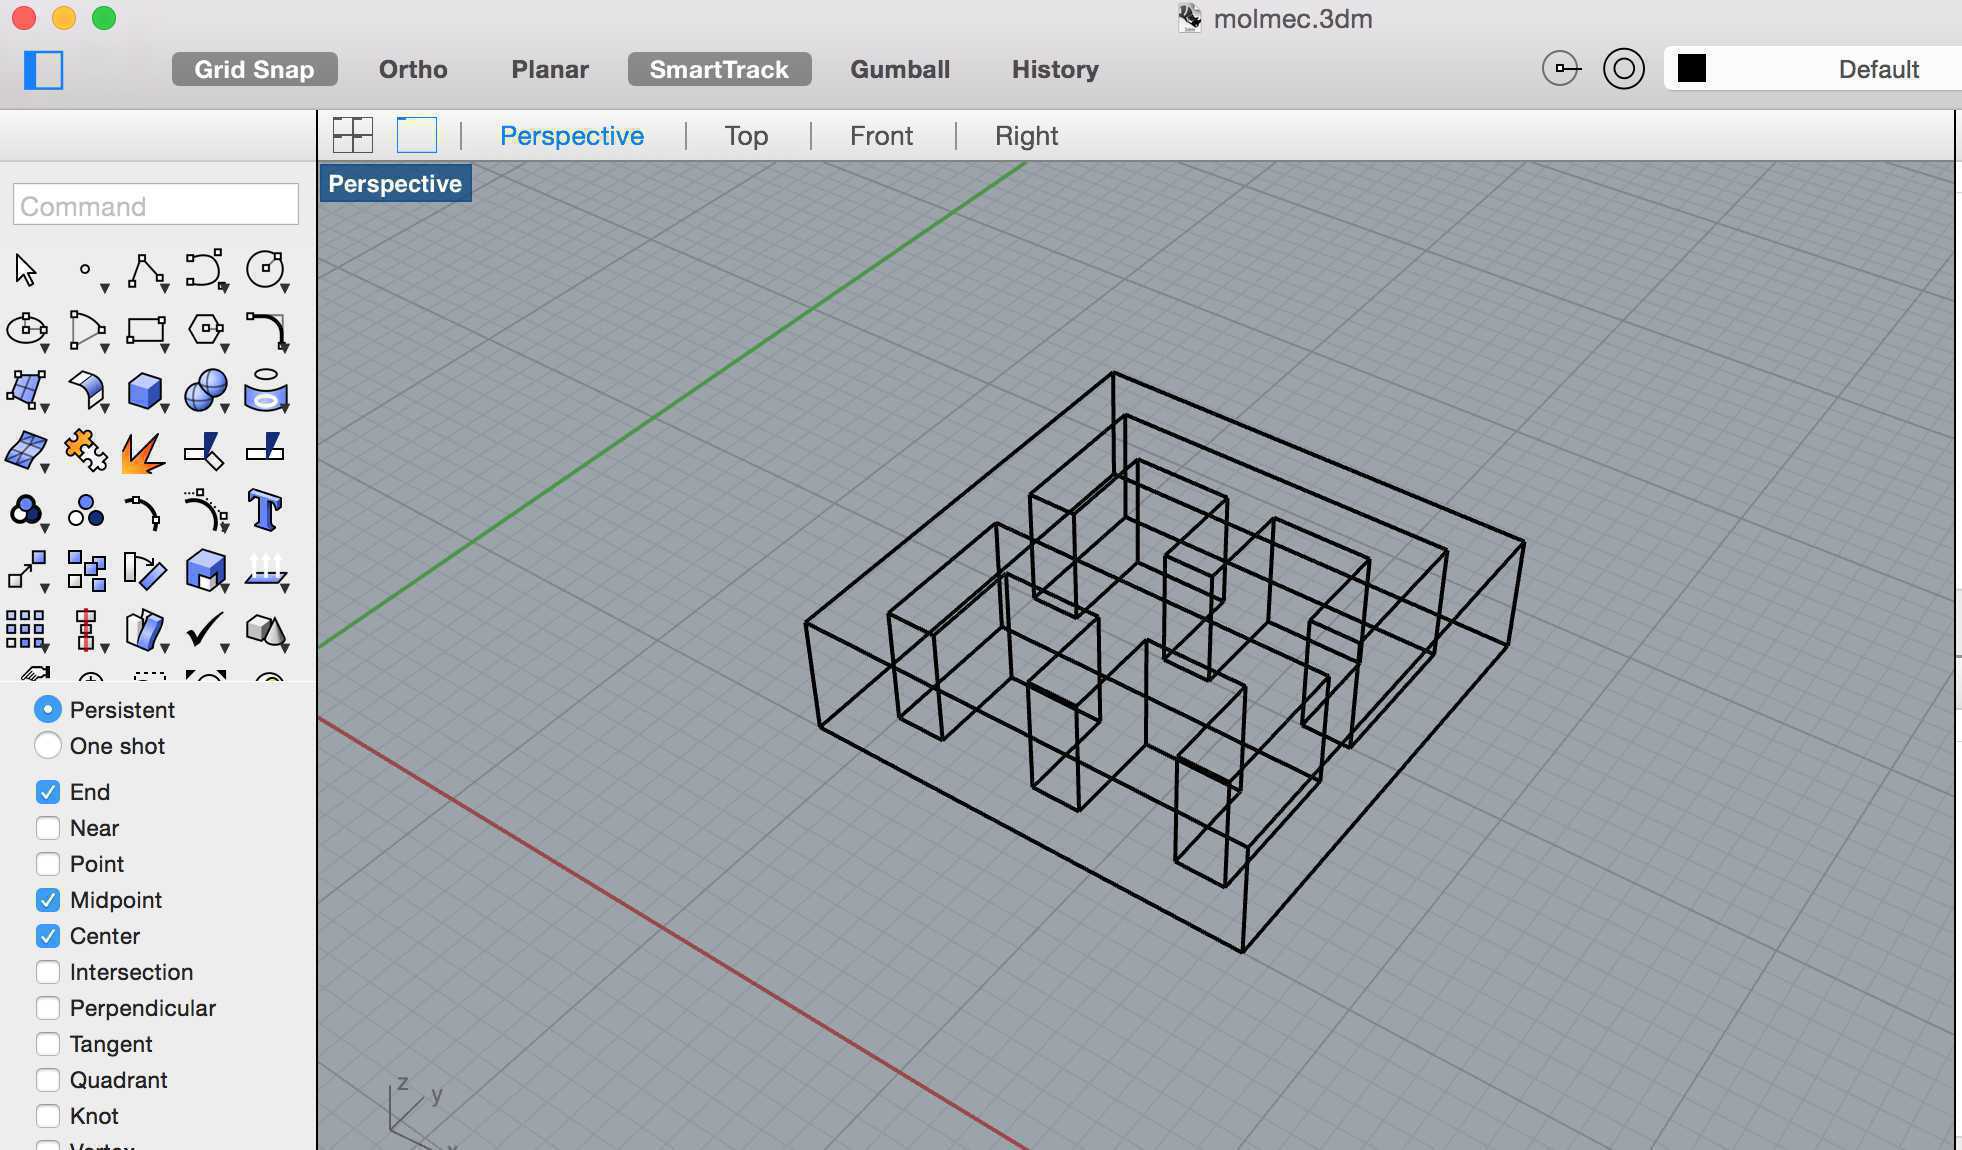1962x1150 pixels.
Task: Open the Point tool flyout arrow
Action: click(x=104, y=289)
